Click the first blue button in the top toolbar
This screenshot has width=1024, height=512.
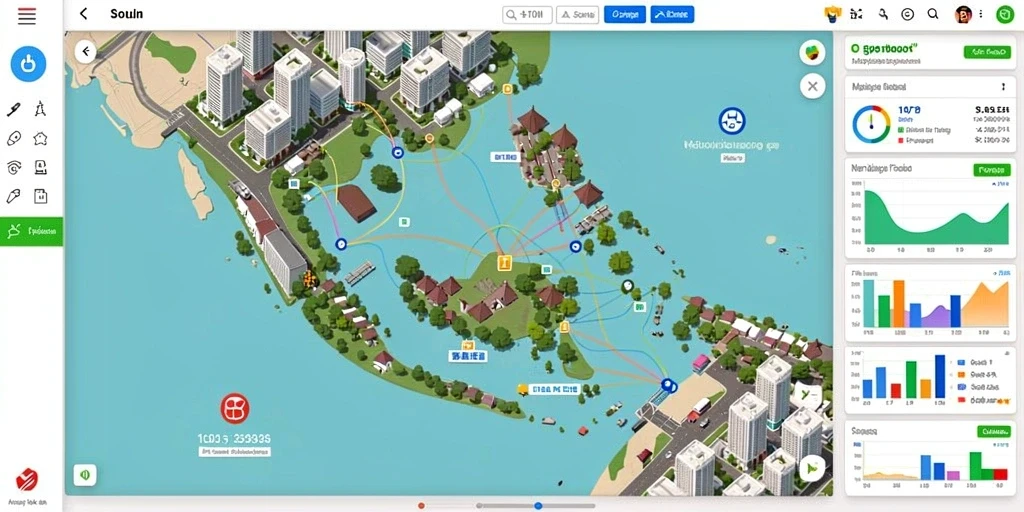(x=624, y=14)
